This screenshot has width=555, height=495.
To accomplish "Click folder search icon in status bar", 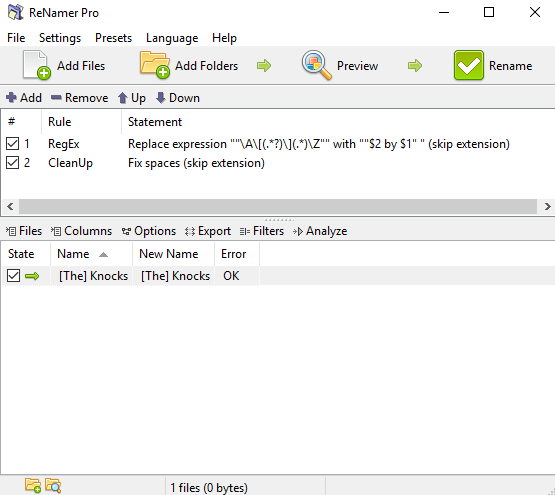I will coord(53,485).
